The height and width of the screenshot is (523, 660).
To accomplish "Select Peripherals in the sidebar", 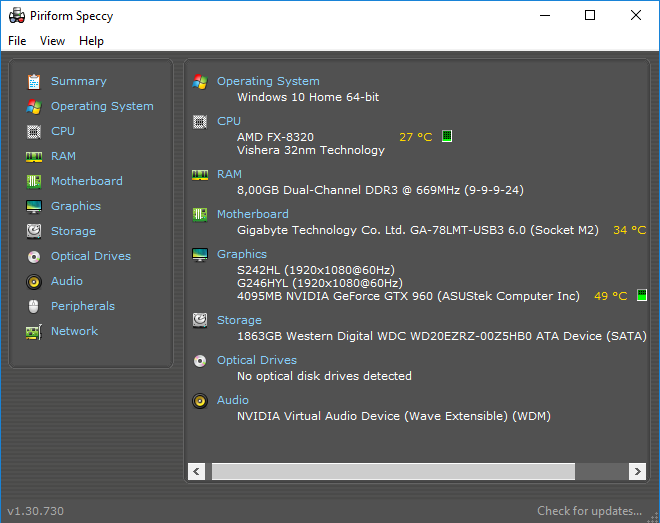I will 83,306.
